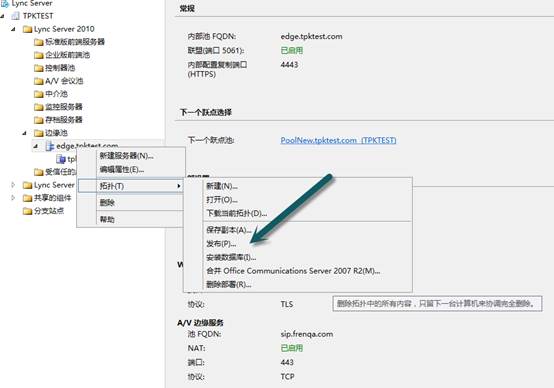
Task: Click the 共享的组件 folder icon
Action: 27,198
